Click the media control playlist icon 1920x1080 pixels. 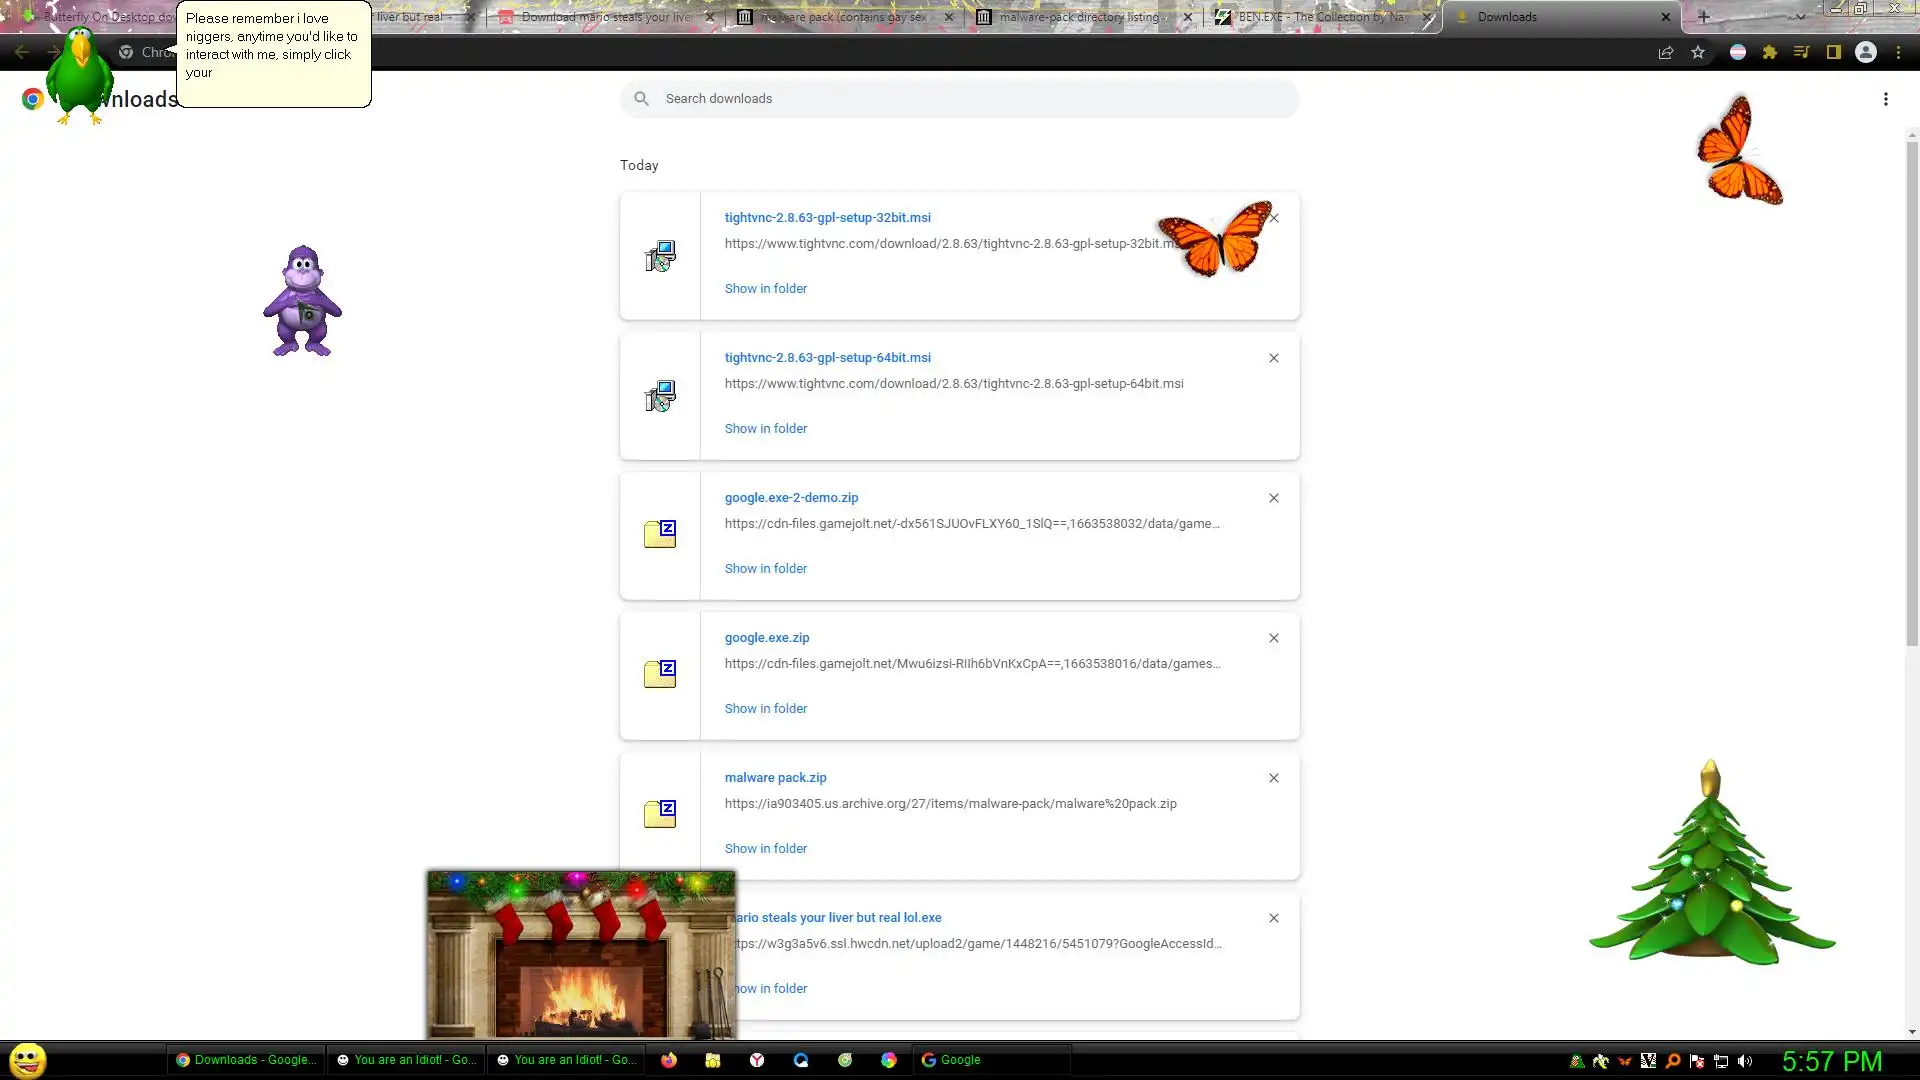pos(1801,53)
